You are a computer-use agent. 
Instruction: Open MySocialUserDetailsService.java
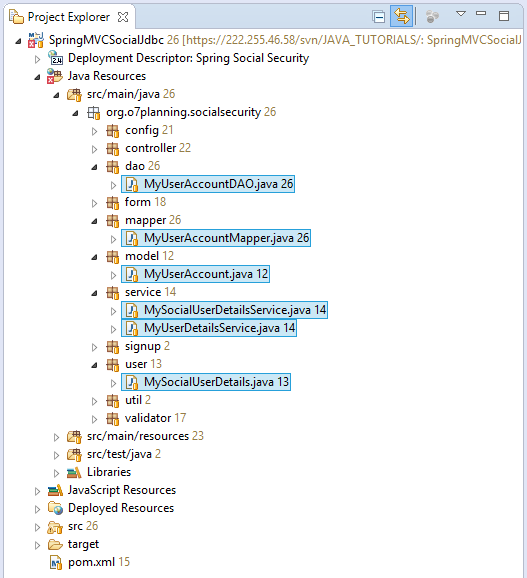[224, 310]
